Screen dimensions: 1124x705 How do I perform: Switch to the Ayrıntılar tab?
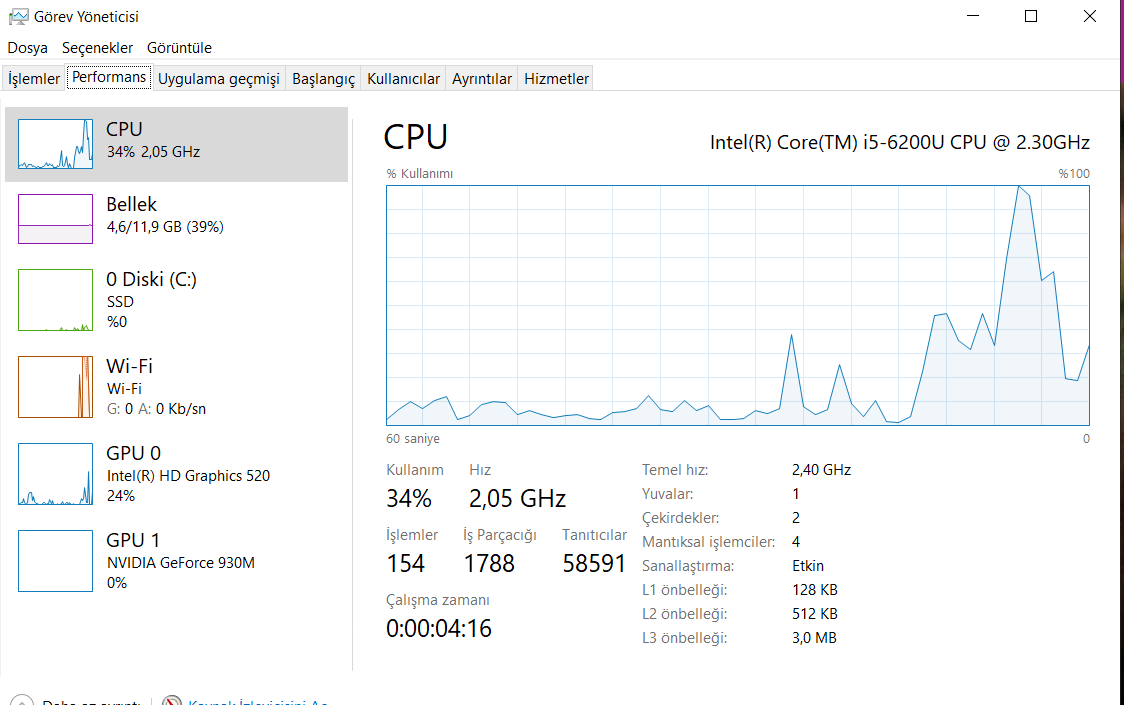coord(481,79)
